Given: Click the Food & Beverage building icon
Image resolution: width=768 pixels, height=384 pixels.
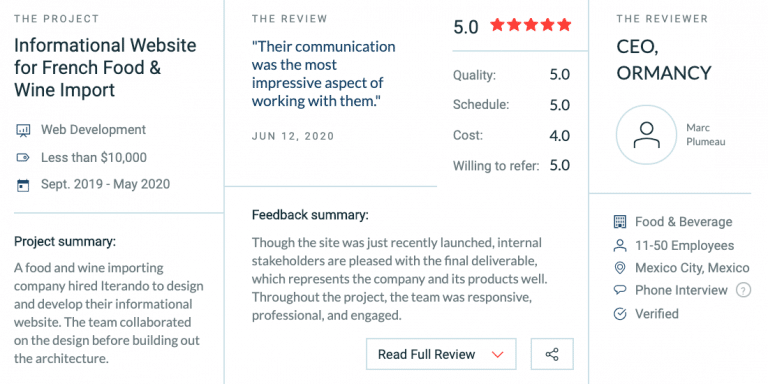Looking at the screenshot, I should (620, 222).
